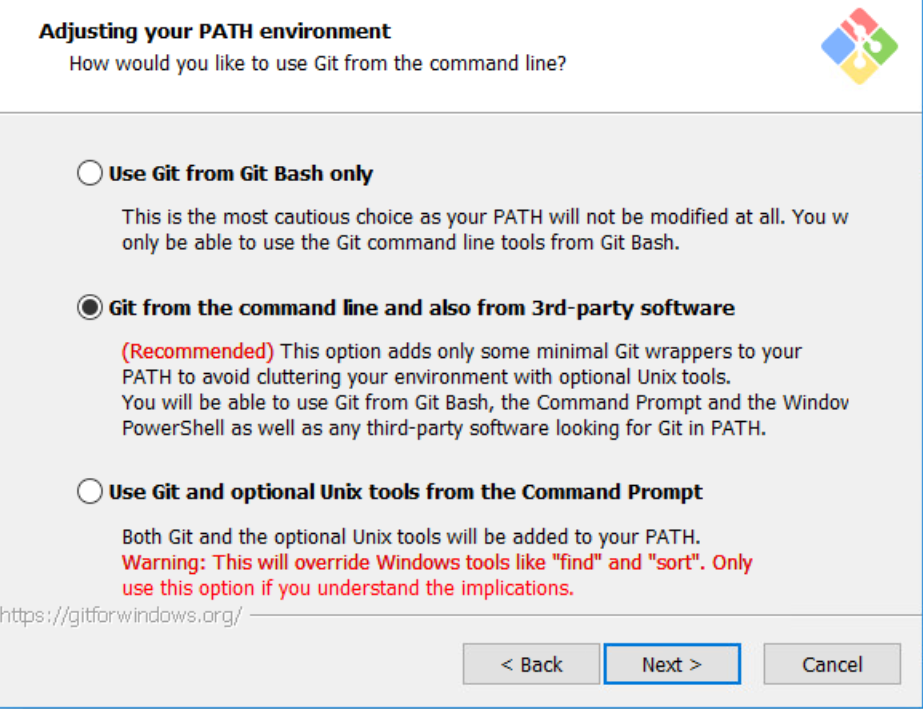This screenshot has height=709, width=923.
Task: Click 'PATH to avoid cluttering your environment' line
Action: click(425, 377)
